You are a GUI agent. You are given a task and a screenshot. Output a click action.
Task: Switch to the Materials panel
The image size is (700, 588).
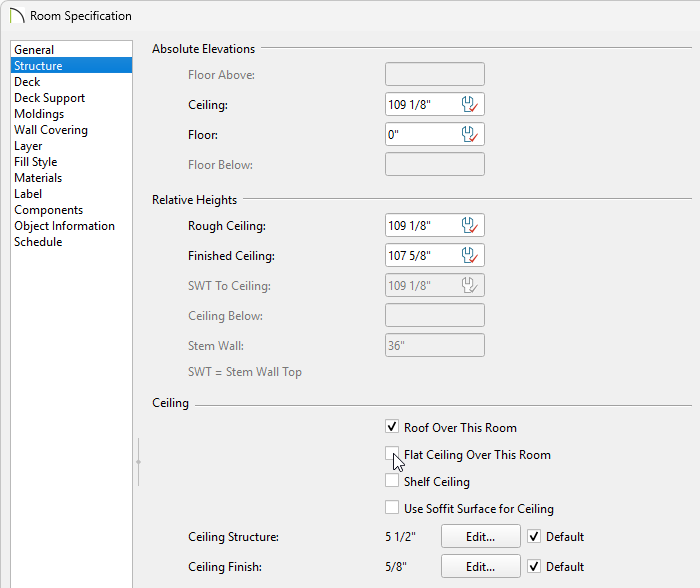[71, 178]
